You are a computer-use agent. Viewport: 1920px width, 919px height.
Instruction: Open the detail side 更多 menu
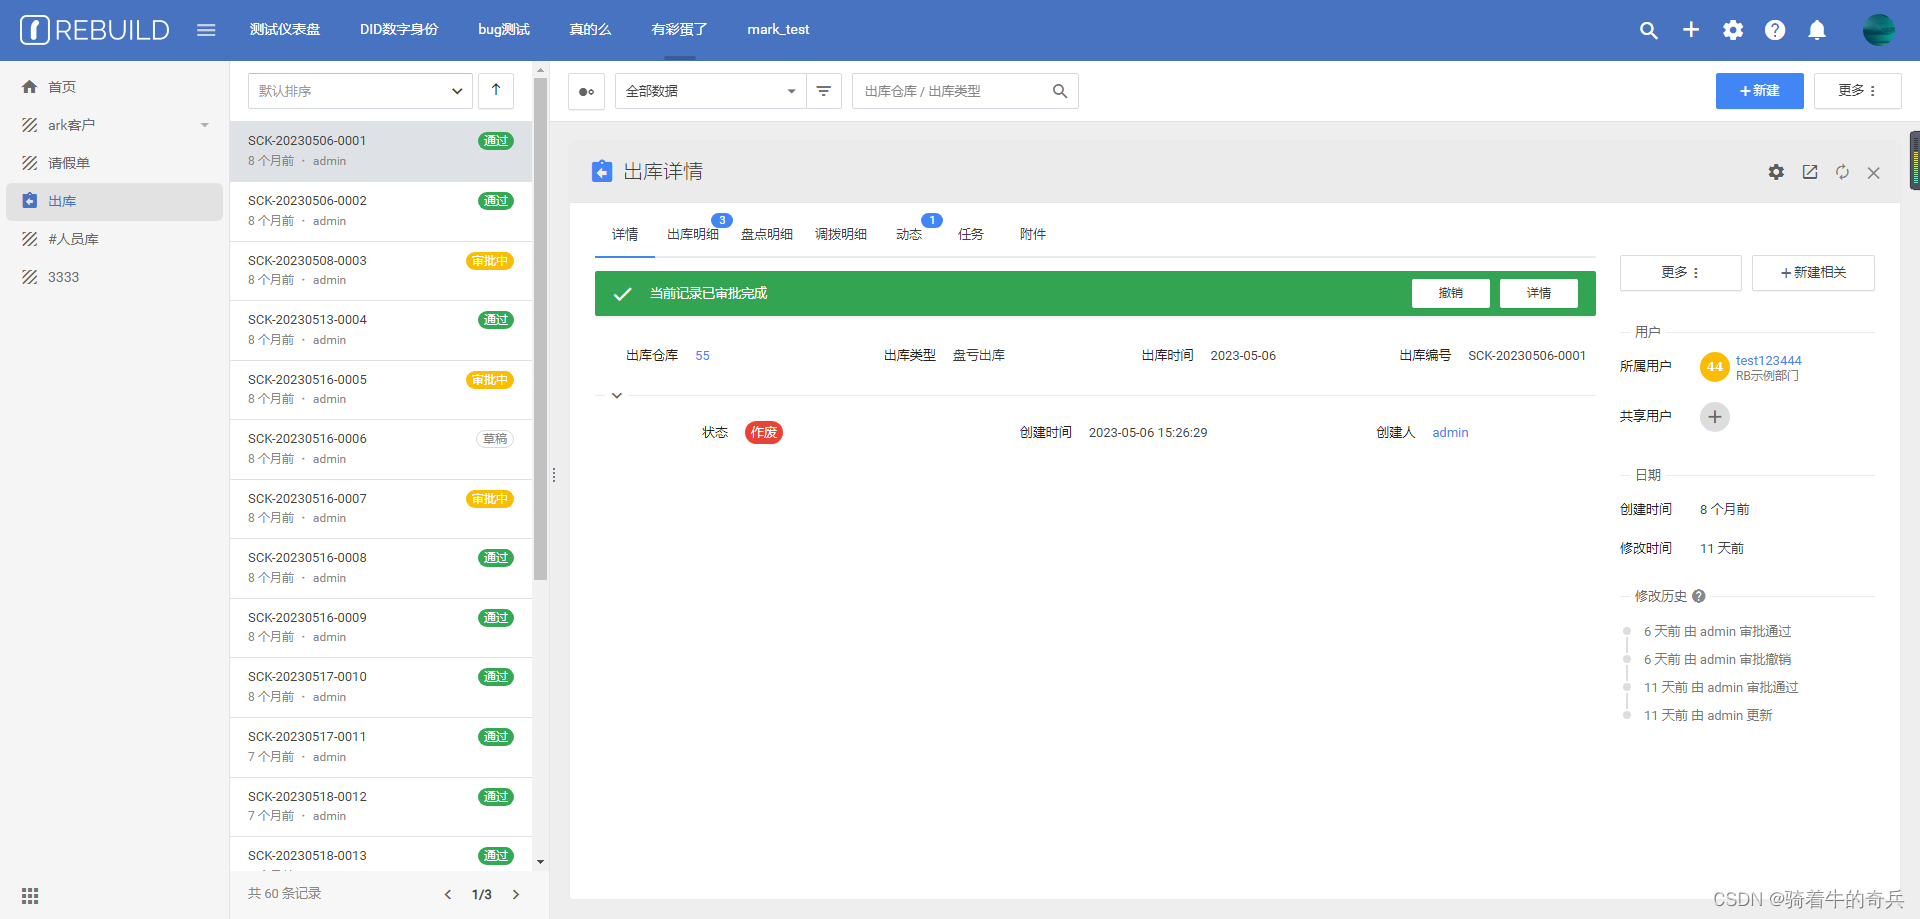click(x=1681, y=273)
